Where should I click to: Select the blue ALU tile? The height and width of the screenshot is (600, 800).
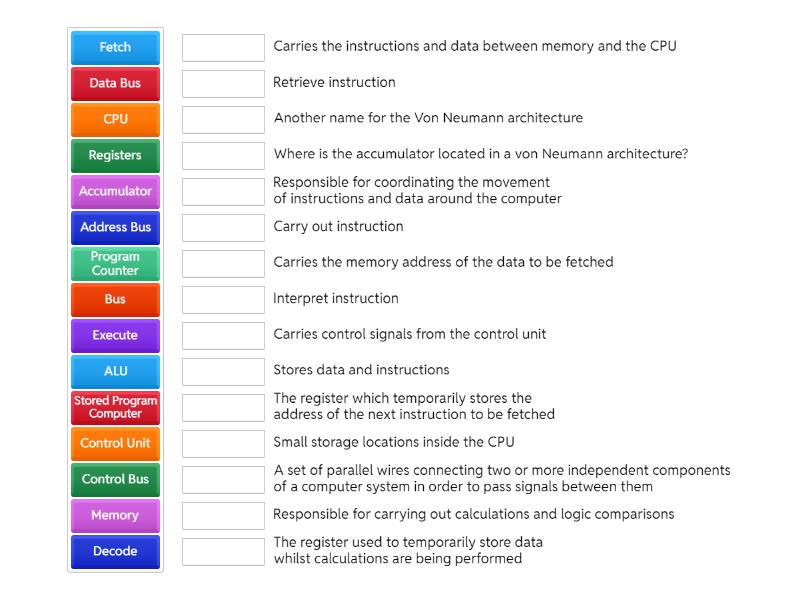(x=115, y=372)
